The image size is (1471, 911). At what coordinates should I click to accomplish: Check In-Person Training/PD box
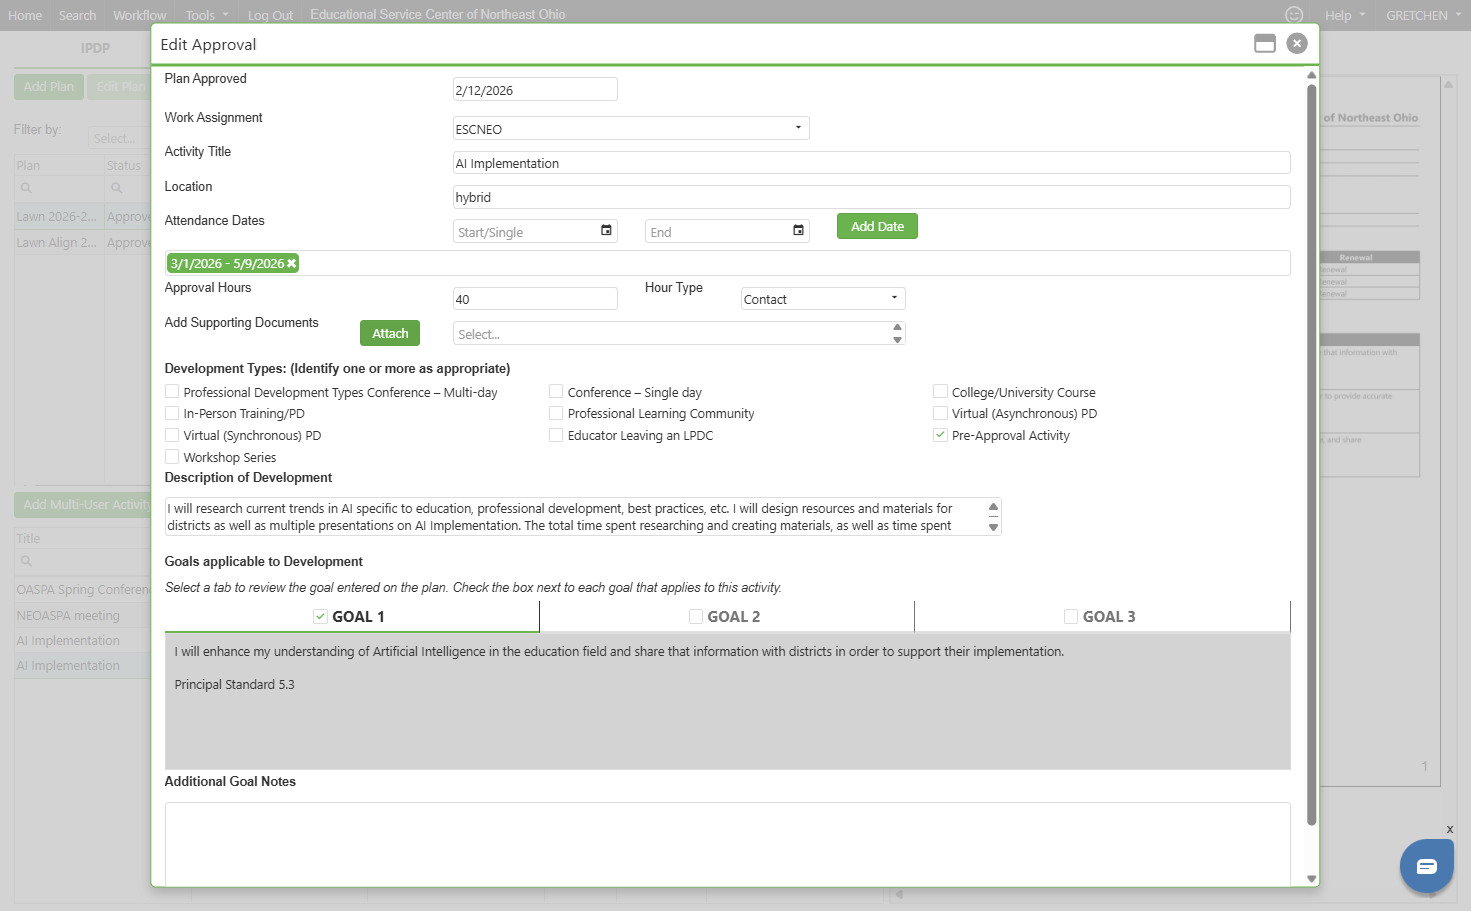(x=172, y=413)
